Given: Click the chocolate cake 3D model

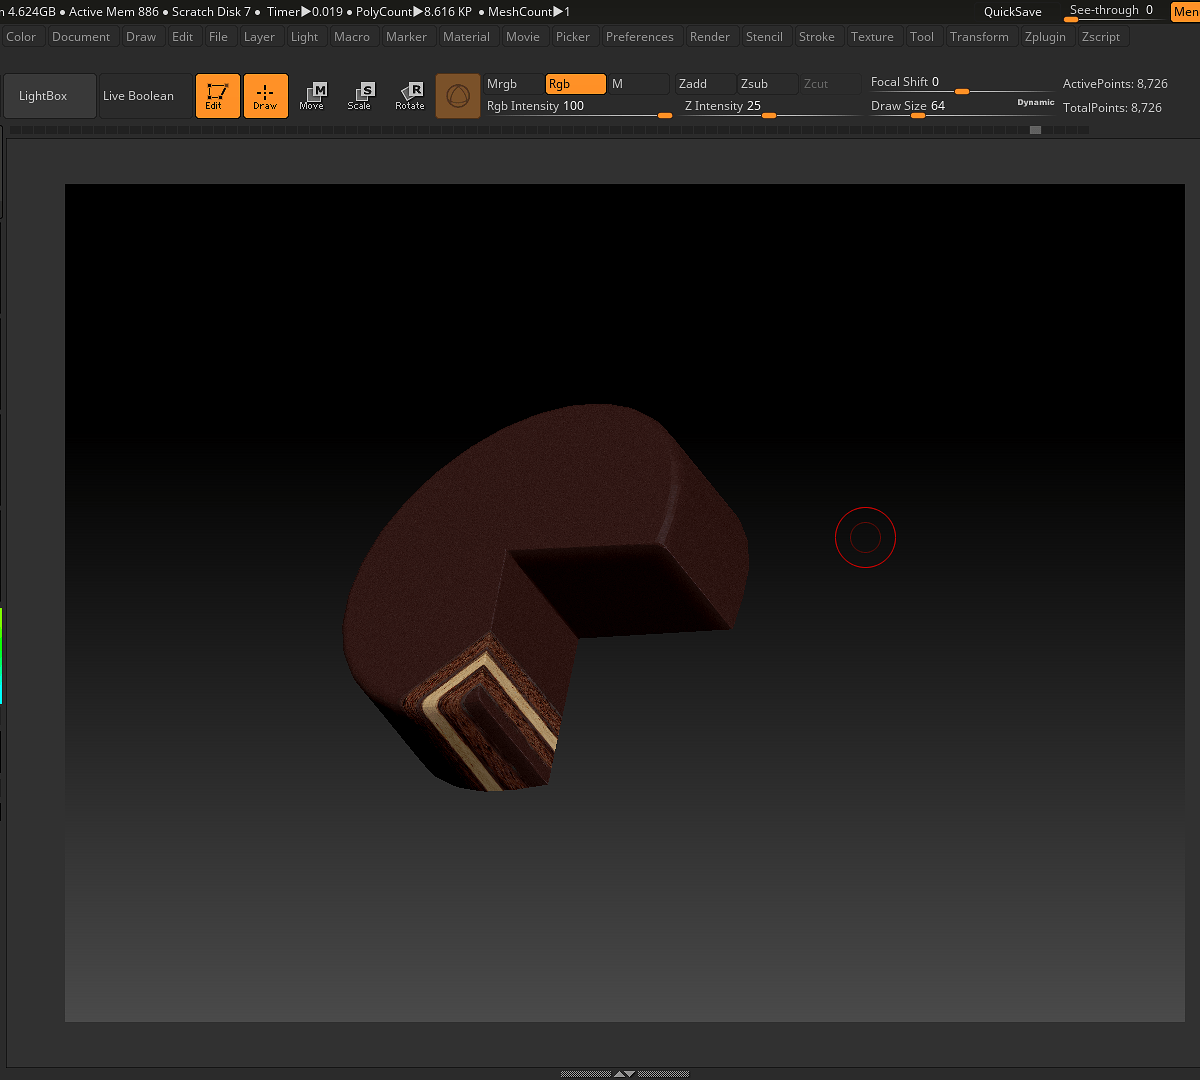Looking at the screenshot, I should 545,598.
